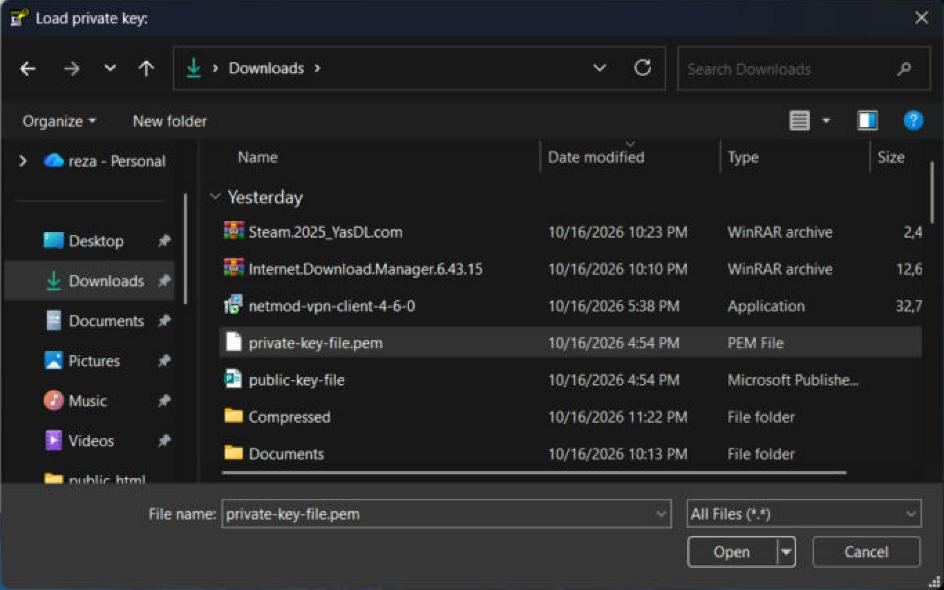Cancel the Load private key dialog

click(x=866, y=551)
